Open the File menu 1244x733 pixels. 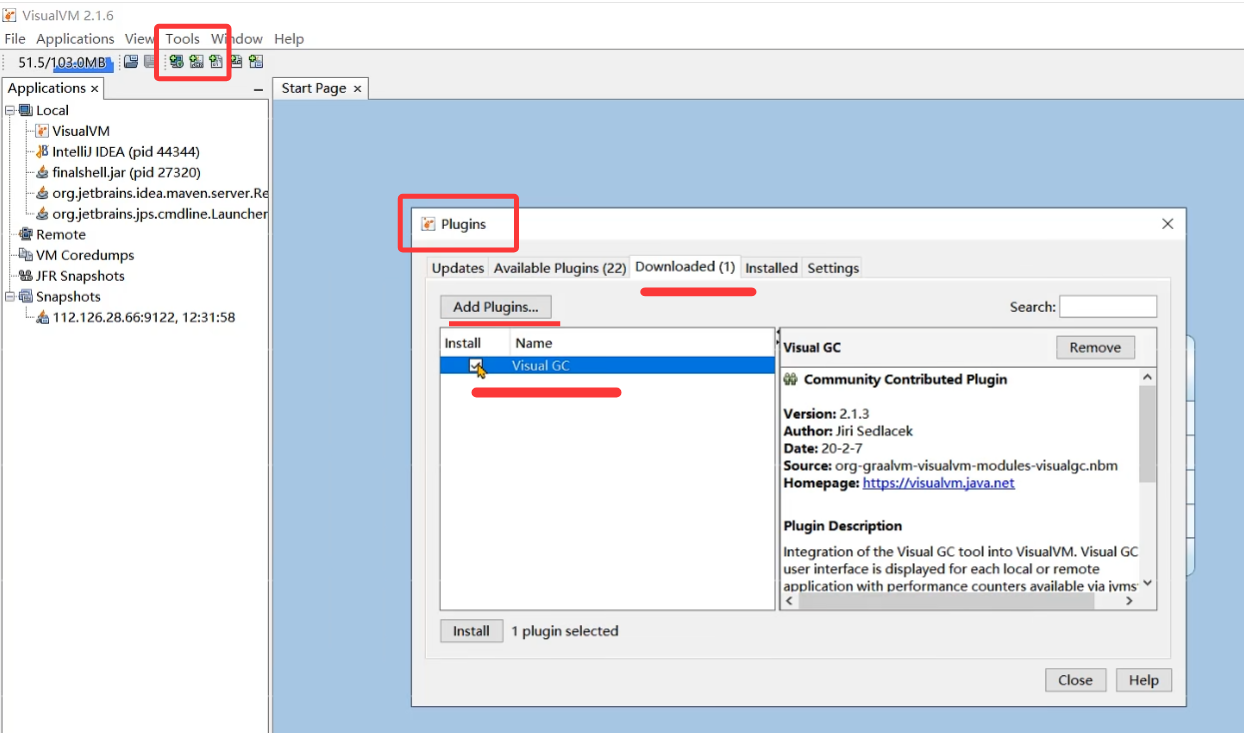tap(15, 39)
